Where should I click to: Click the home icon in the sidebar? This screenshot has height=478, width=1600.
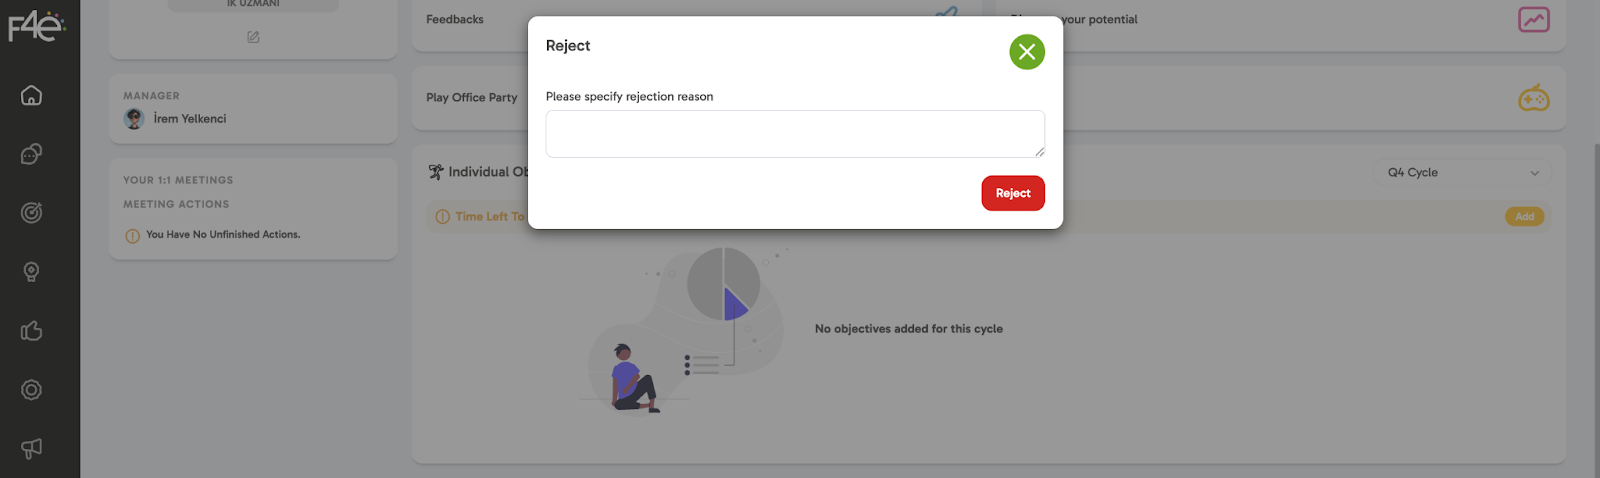(32, 95)
